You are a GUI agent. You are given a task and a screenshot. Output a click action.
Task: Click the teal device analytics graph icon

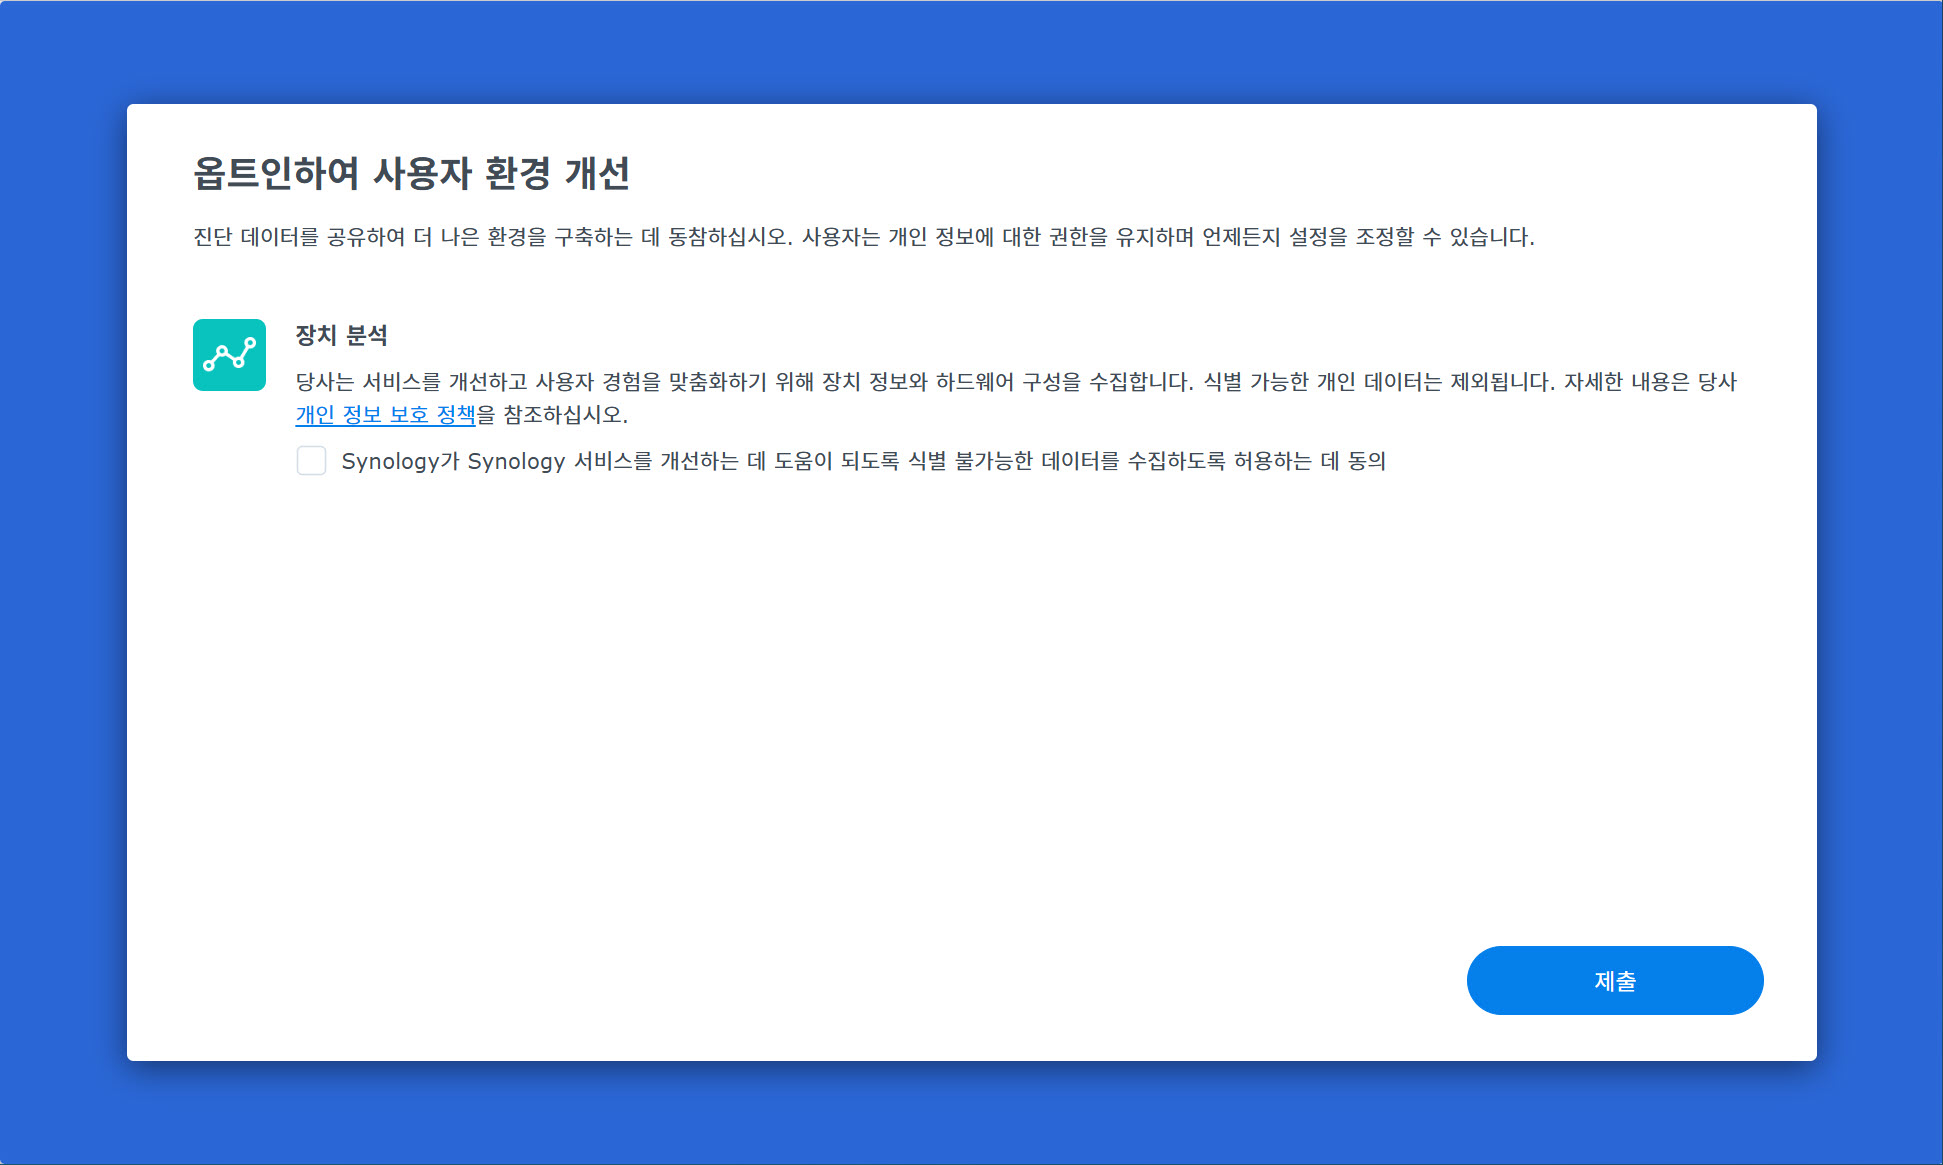[x=229, y=355]
